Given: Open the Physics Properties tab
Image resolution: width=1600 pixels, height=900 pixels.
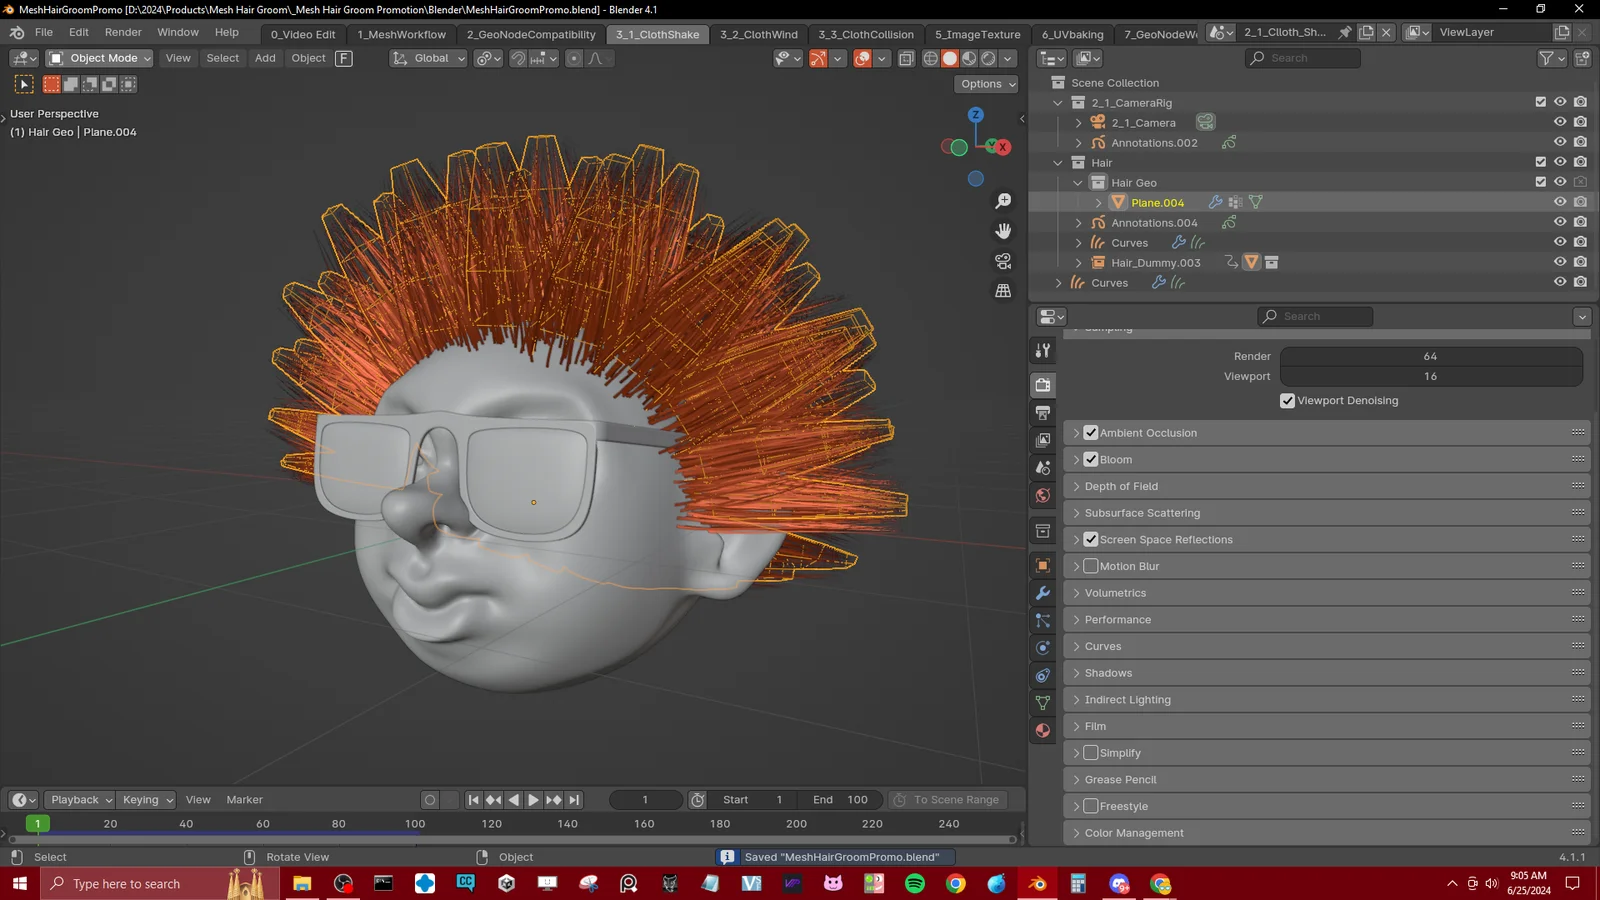Looking at the screenshot, I should pyautogui.click(x=1042, y=648).
